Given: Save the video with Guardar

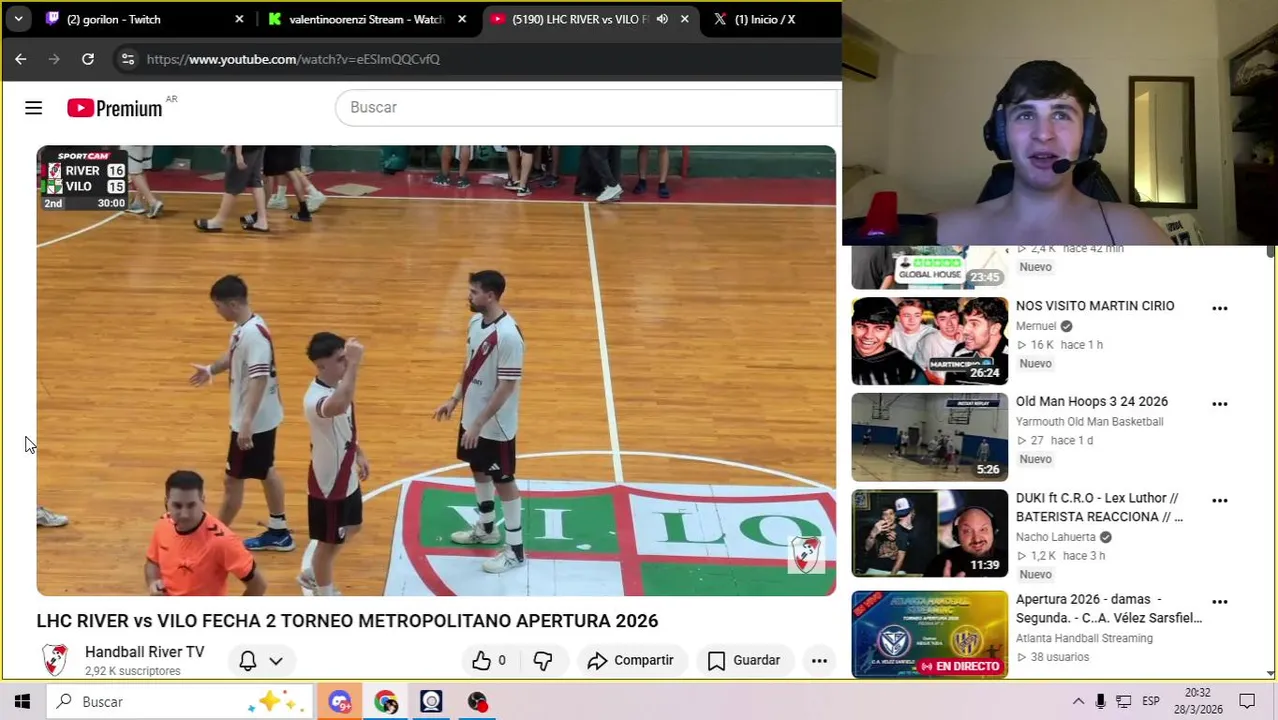Looking at the screenshot, I should pos(744,660).
